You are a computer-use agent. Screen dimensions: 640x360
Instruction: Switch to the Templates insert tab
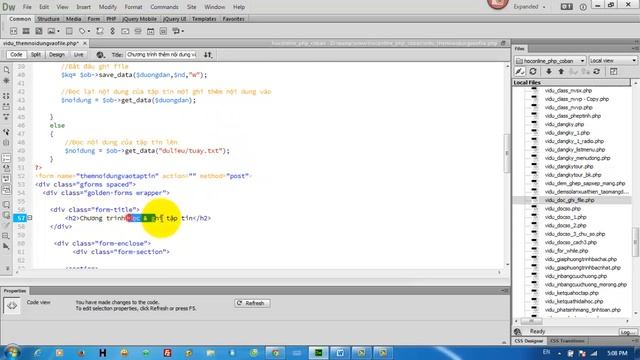[x=204, y=19]
